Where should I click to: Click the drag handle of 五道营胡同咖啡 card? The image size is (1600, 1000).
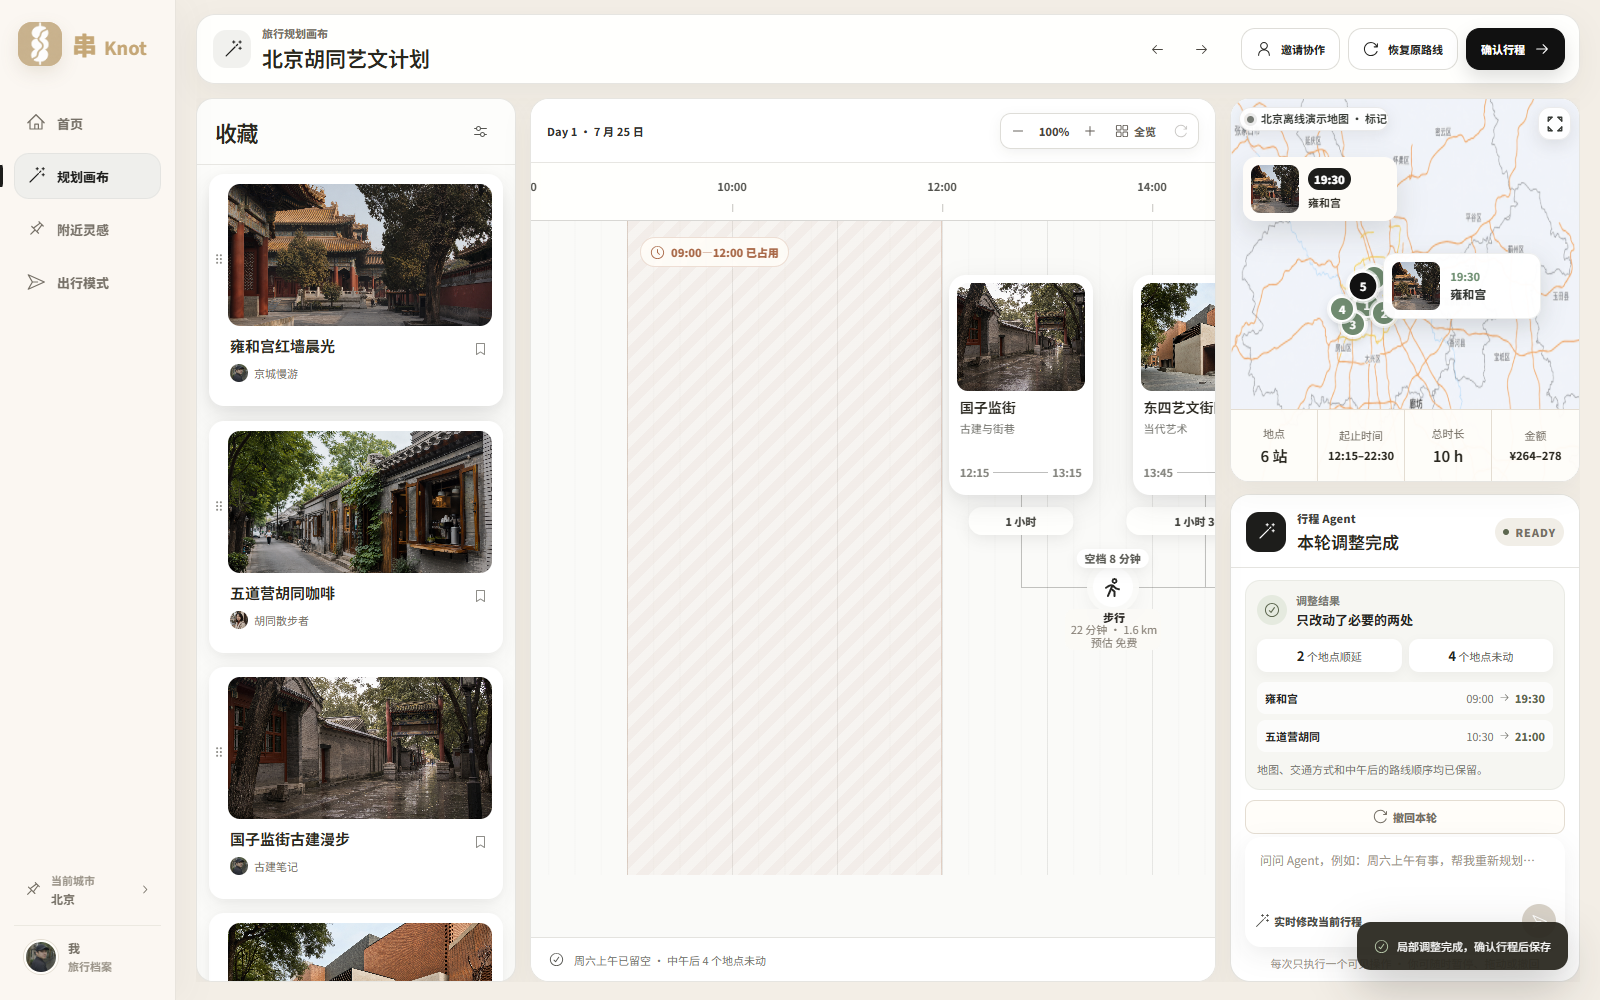tap(219, 506)
